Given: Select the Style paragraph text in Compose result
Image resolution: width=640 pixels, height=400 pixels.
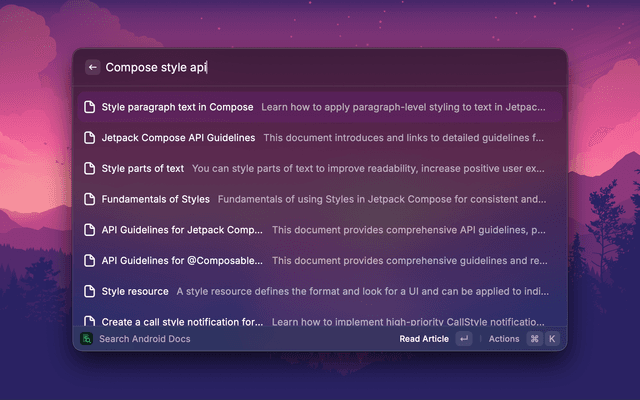Looking at the screenshot, I should (x=320, y=107).
